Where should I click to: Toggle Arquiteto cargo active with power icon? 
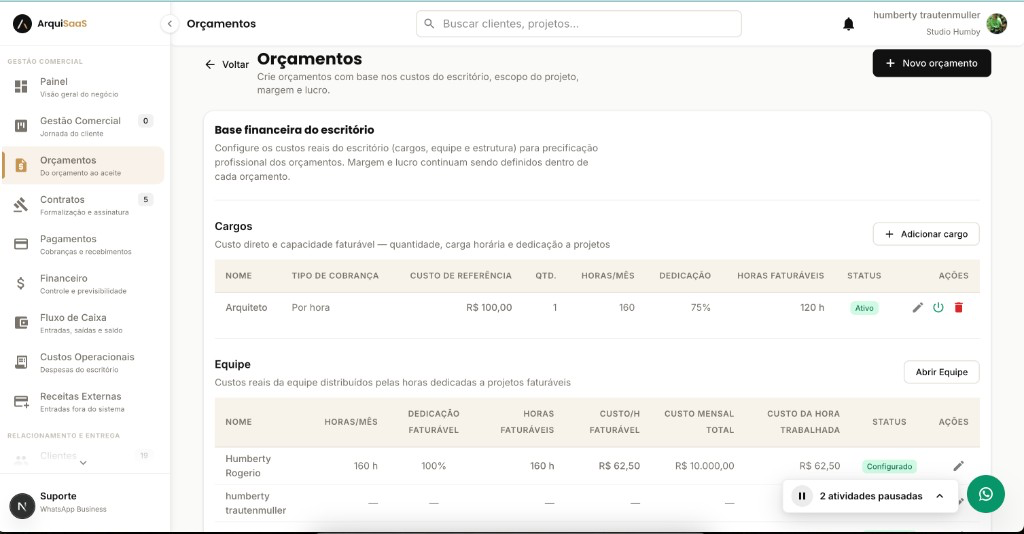coord(938,307)
